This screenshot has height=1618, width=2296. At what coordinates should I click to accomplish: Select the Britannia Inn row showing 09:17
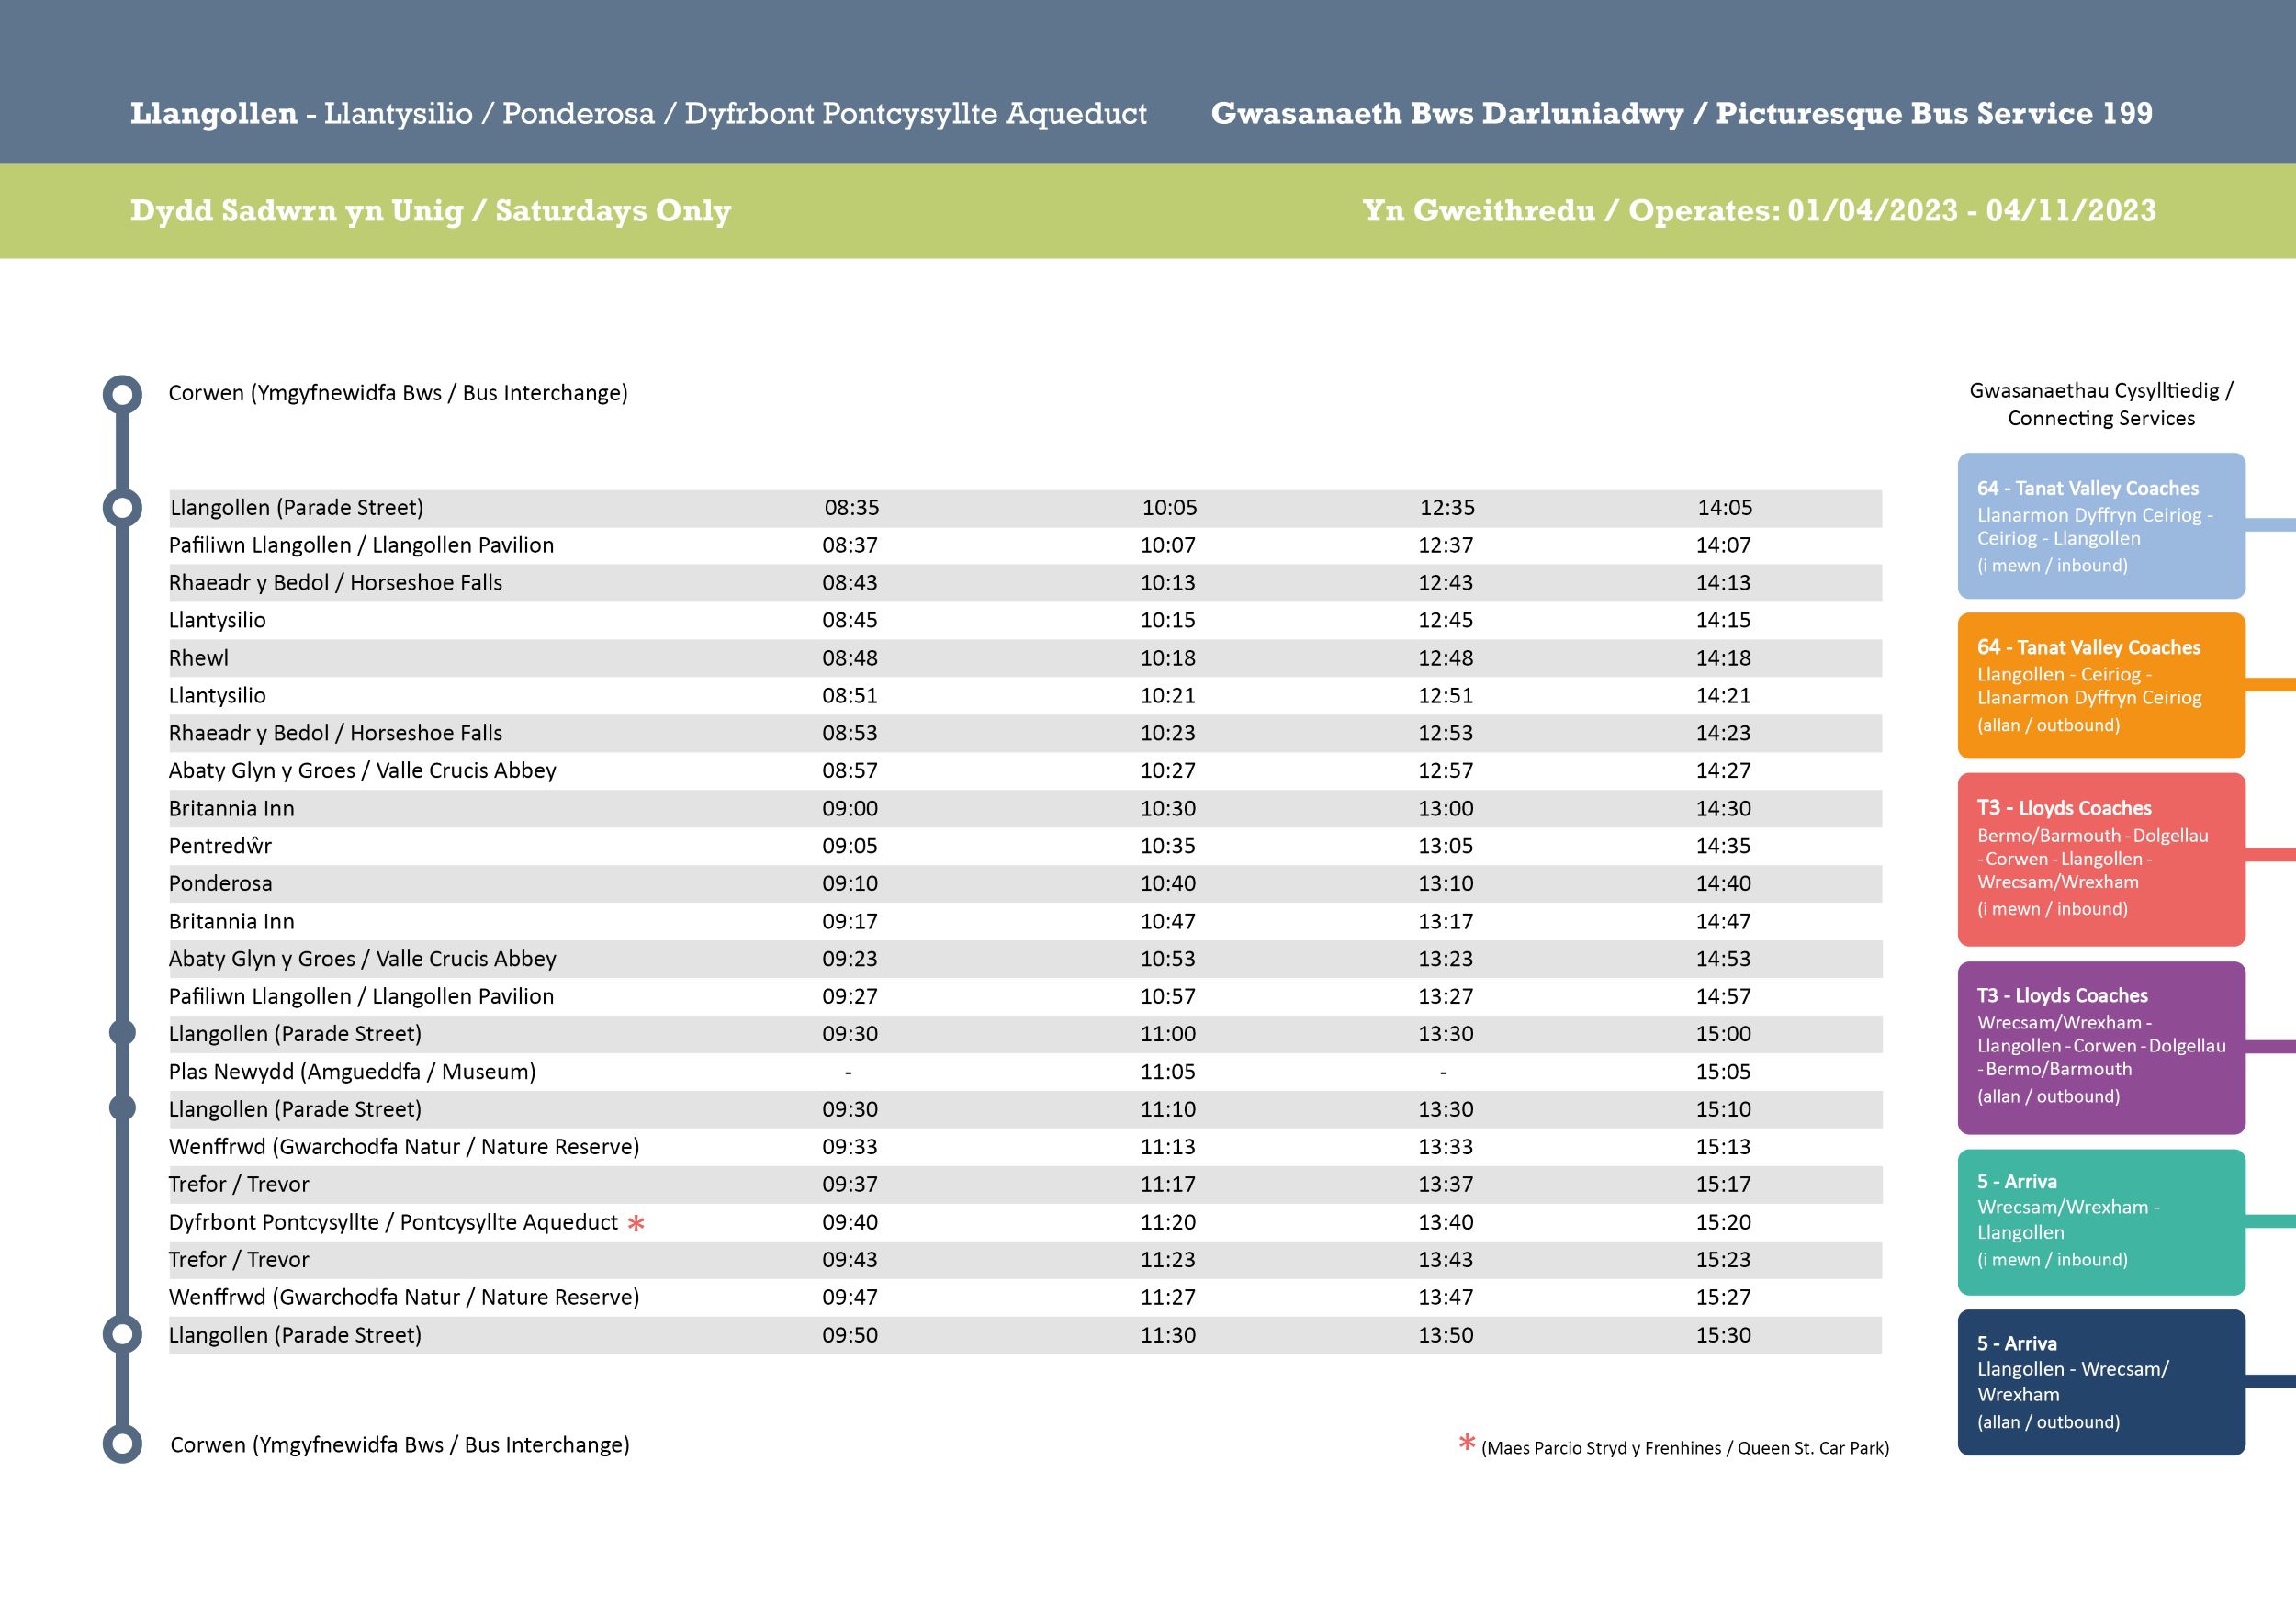pyautogui.click(x=1025, y=921)
